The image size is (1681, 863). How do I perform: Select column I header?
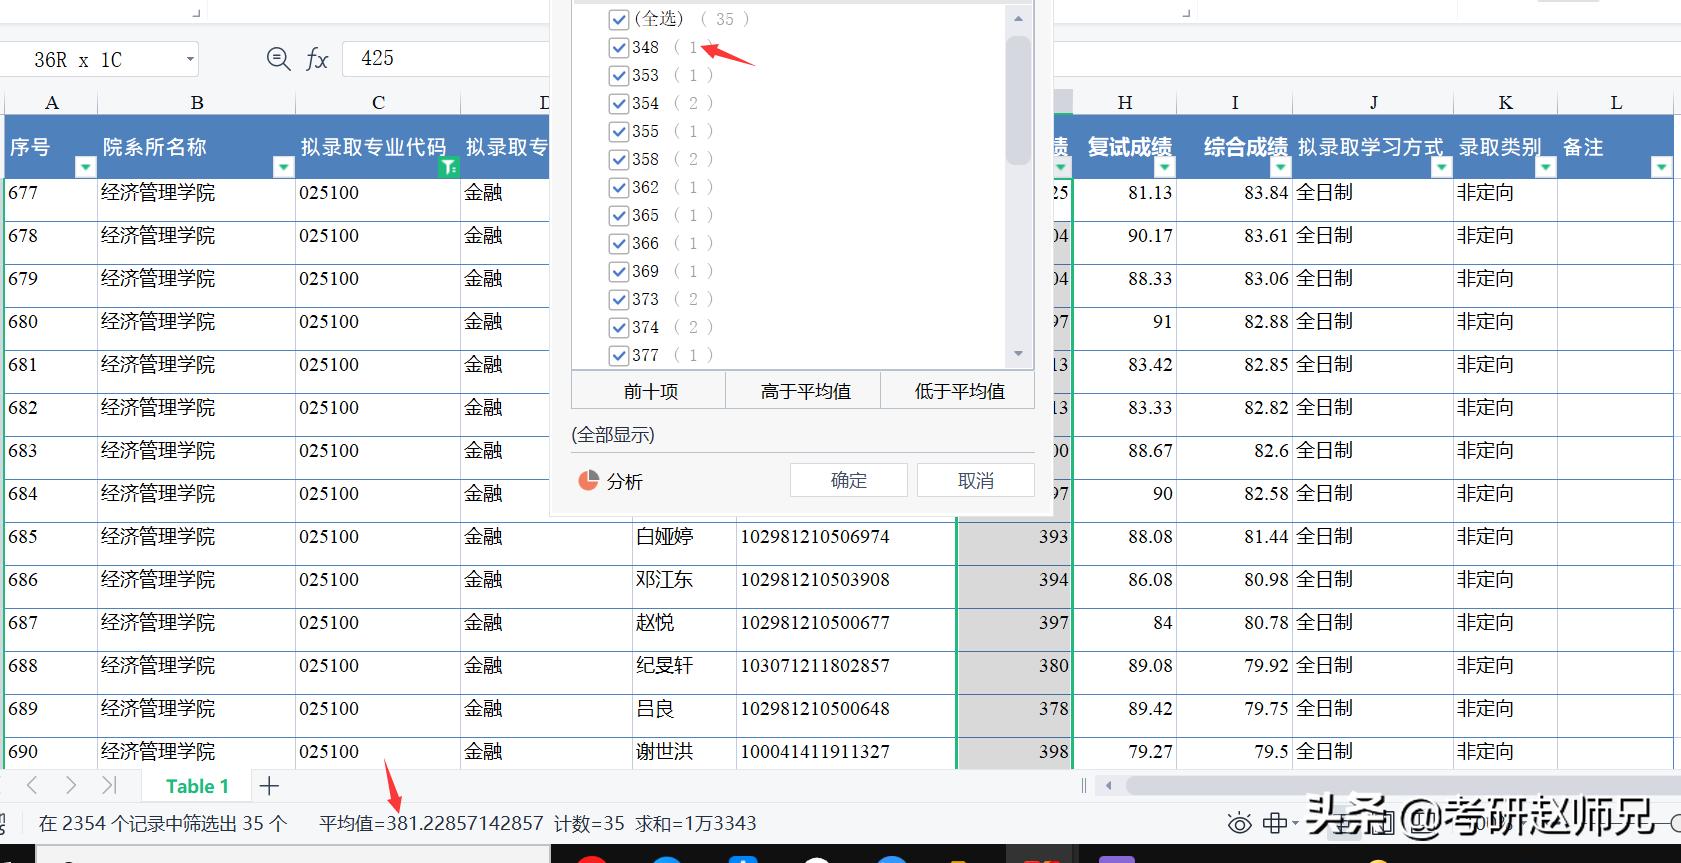pyautogui.click(x=1235, y=102)
